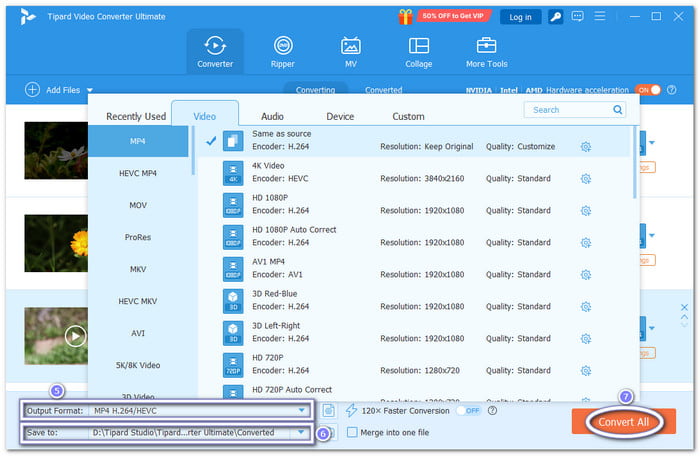Choose Same as source preset
This screenshot has height=456, width=700.
[x=413, y=141]
